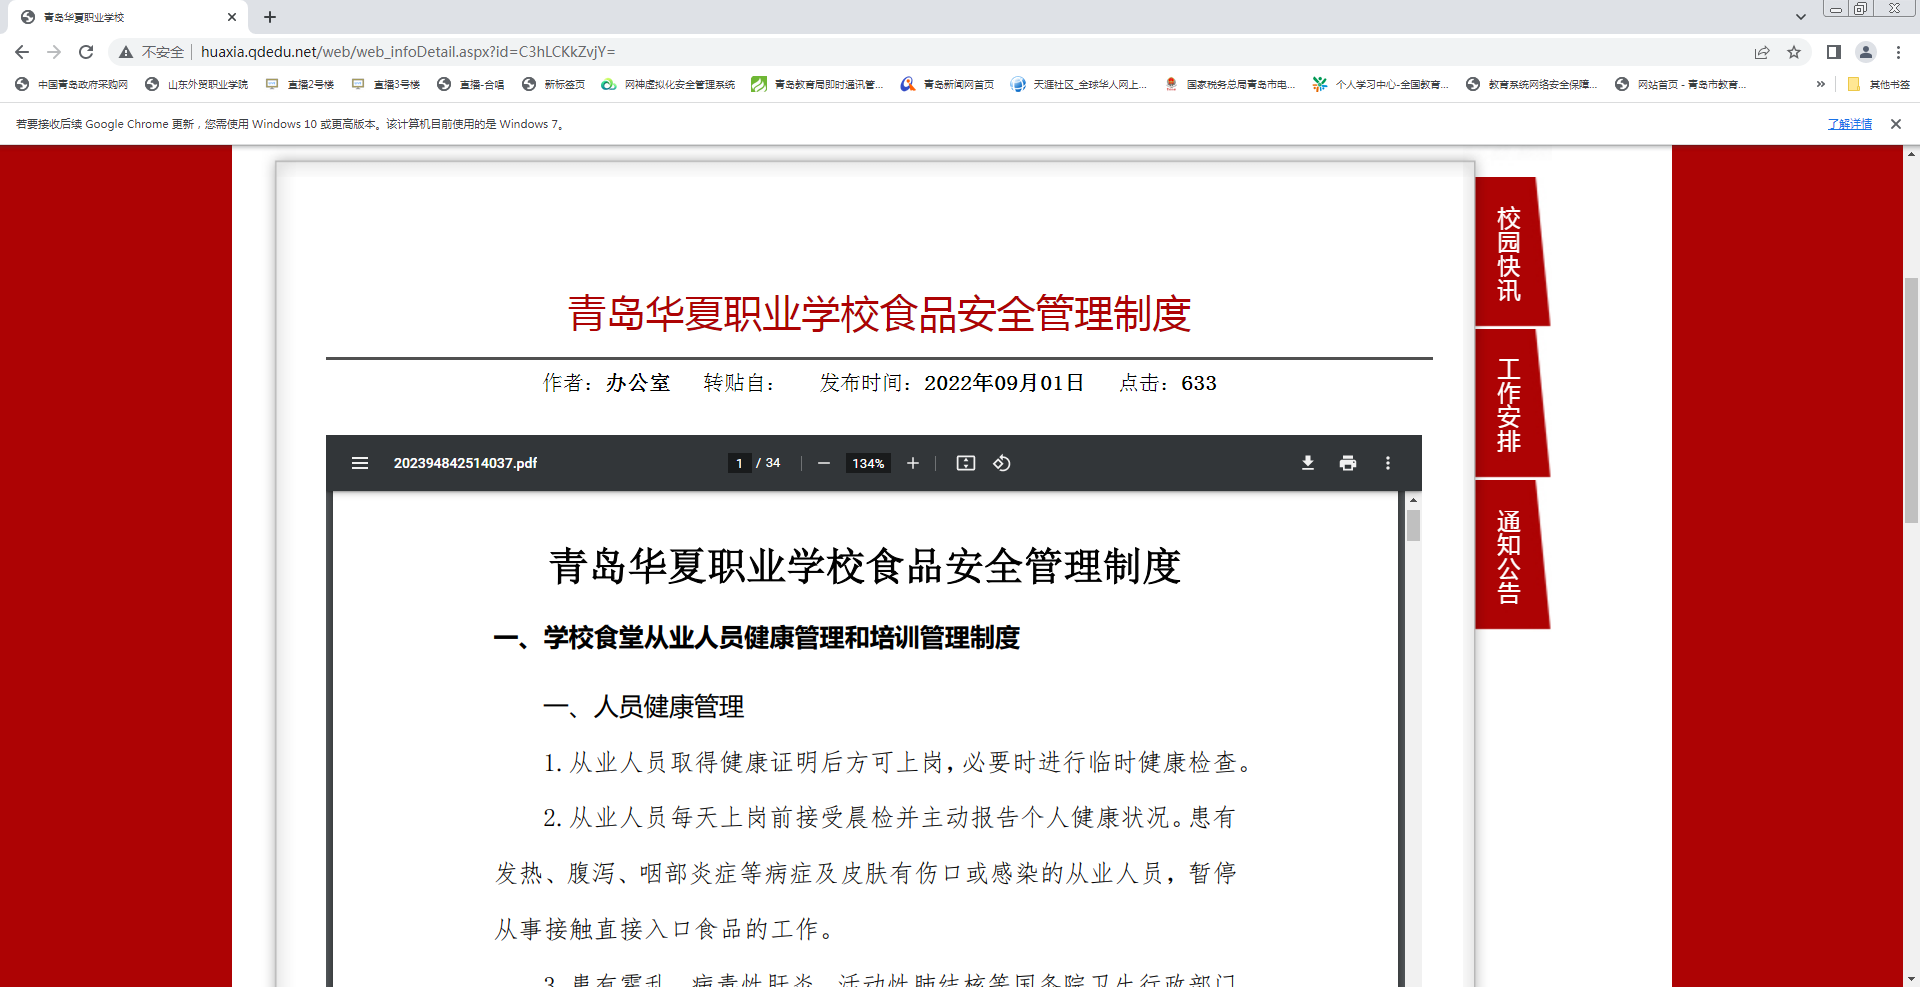Open PDF viewer more actions menu

coord(1388,463)
